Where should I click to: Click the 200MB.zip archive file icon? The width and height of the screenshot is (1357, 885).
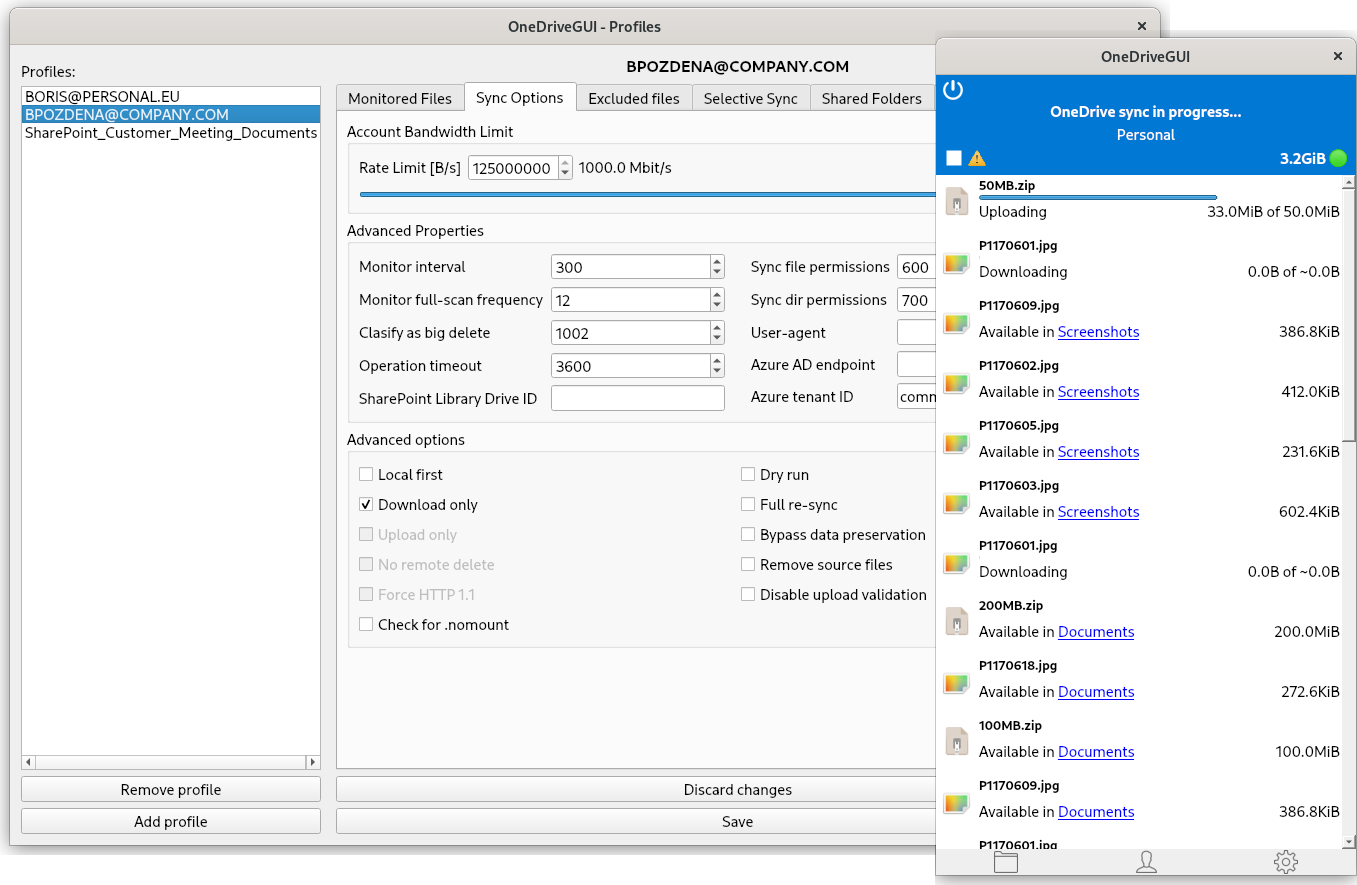click(958, 621)
